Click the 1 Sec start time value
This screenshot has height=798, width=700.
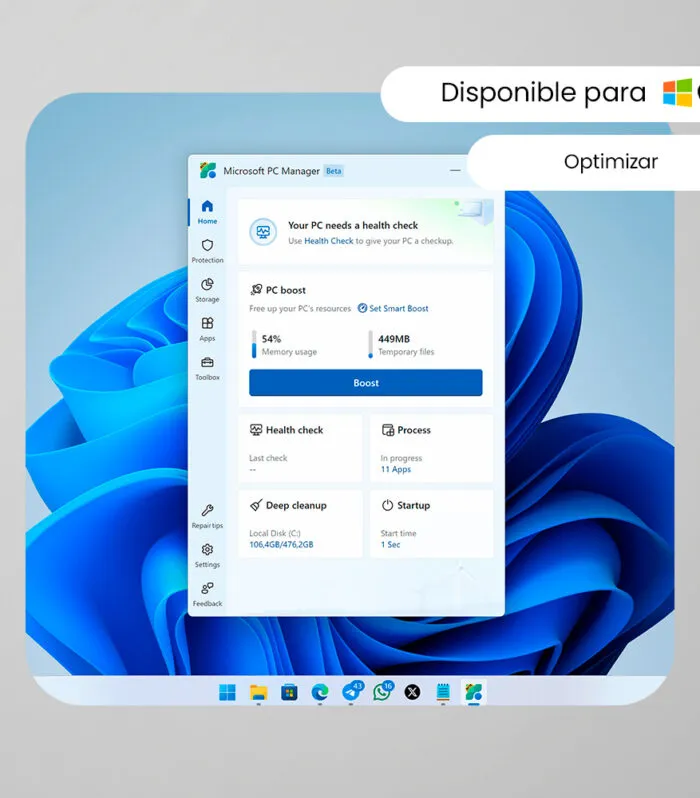coord(390,545)
